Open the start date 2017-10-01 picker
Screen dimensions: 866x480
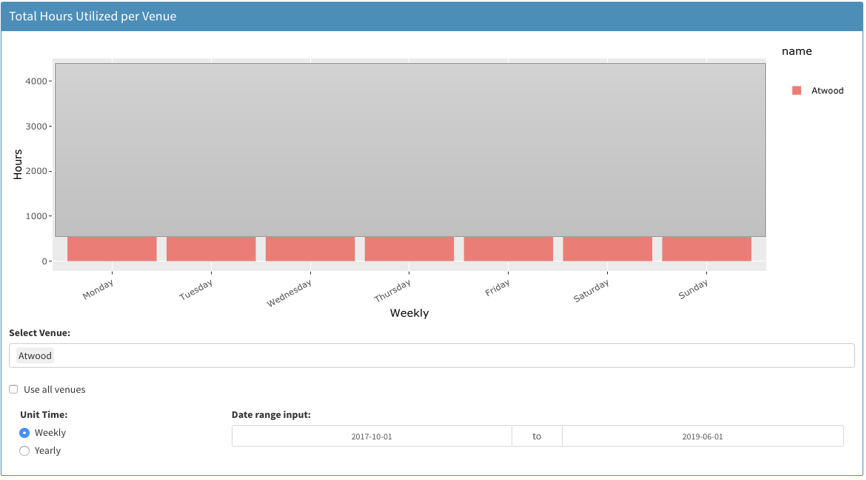click(372, 436)
